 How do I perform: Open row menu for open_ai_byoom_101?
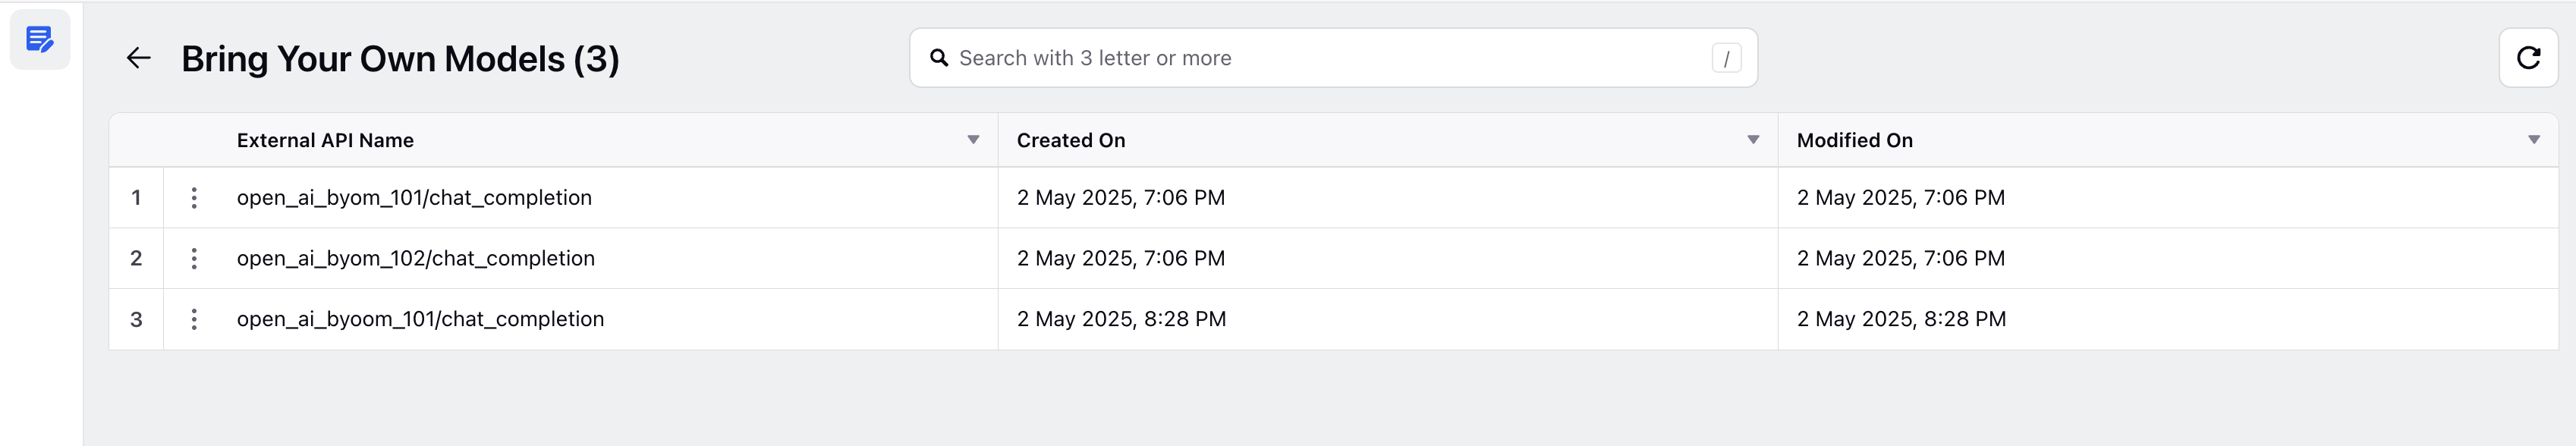(x=194, y=319)
